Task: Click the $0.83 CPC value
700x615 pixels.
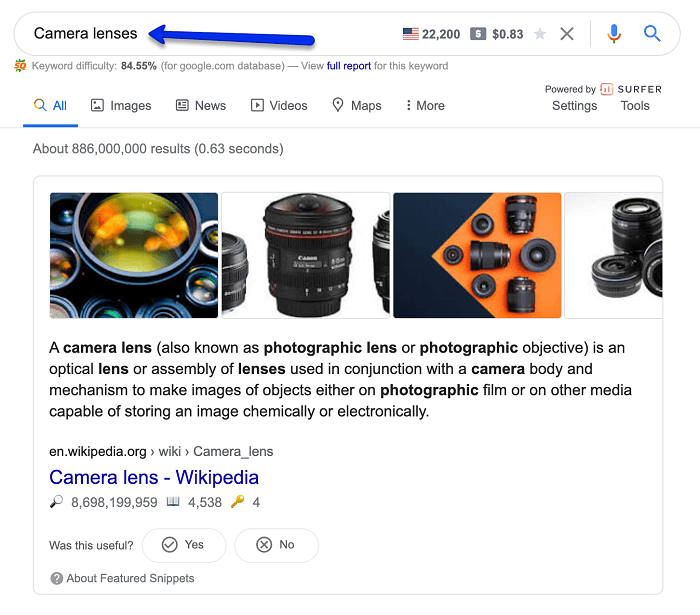Action: (x=508, y=34)
